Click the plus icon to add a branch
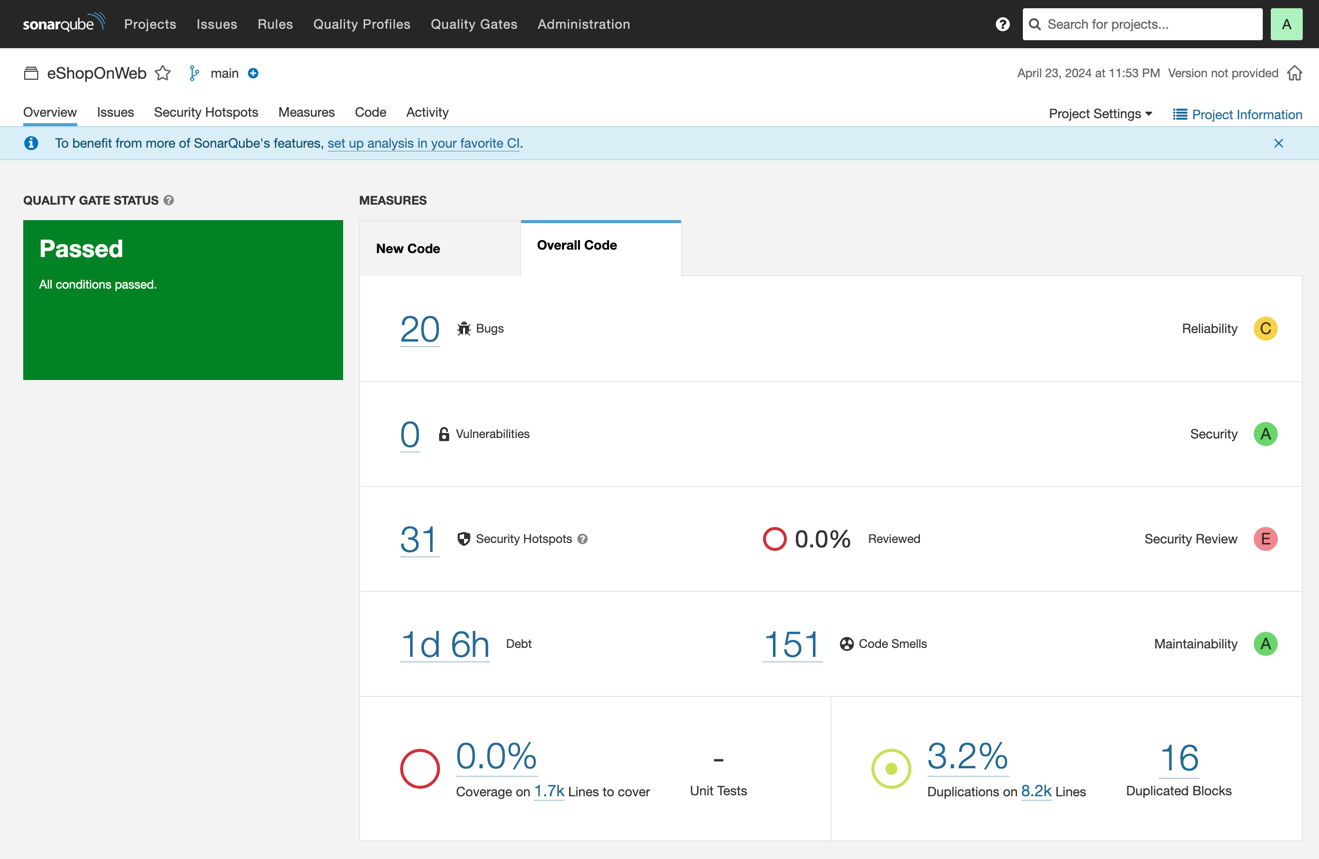 [253, 73]
